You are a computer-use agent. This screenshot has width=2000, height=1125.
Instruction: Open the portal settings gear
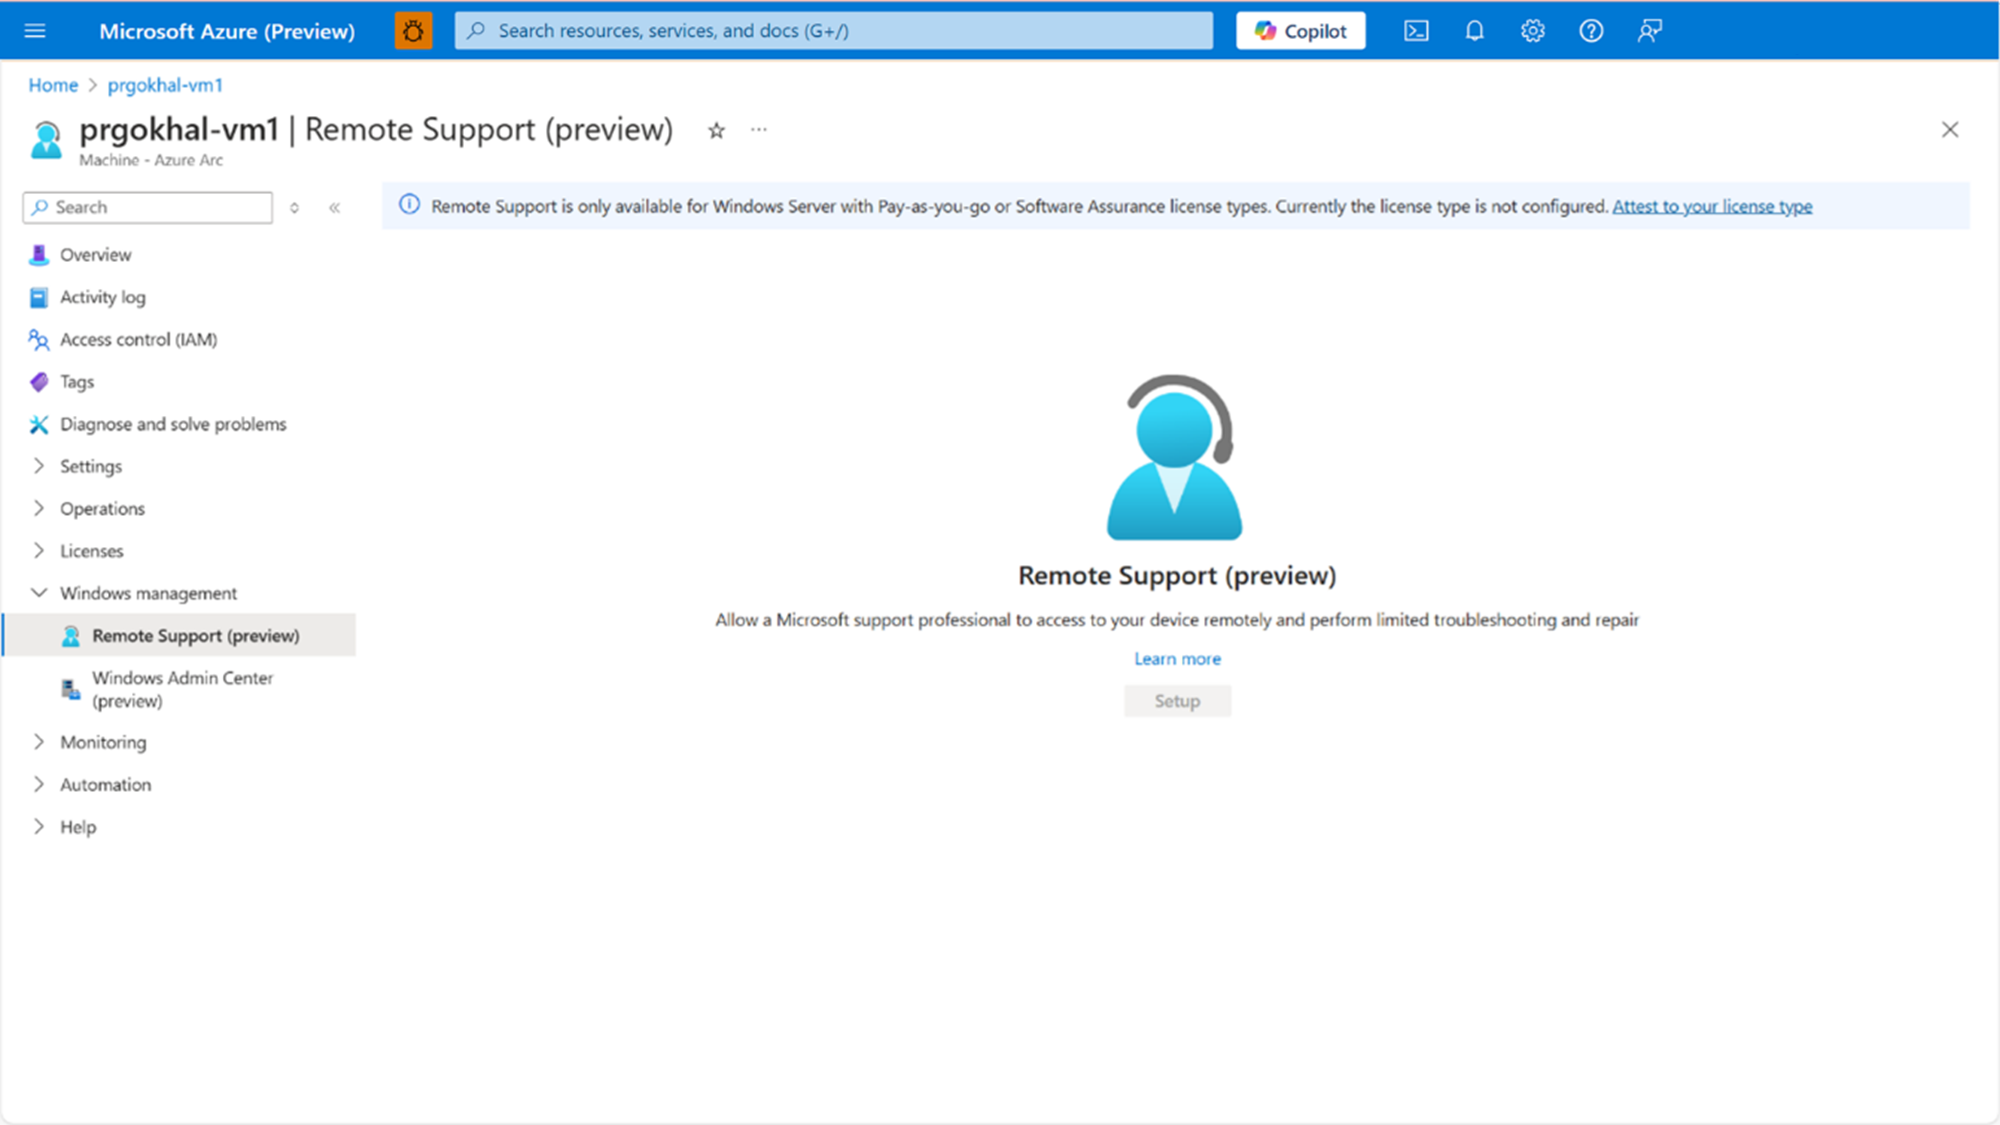1532,30
